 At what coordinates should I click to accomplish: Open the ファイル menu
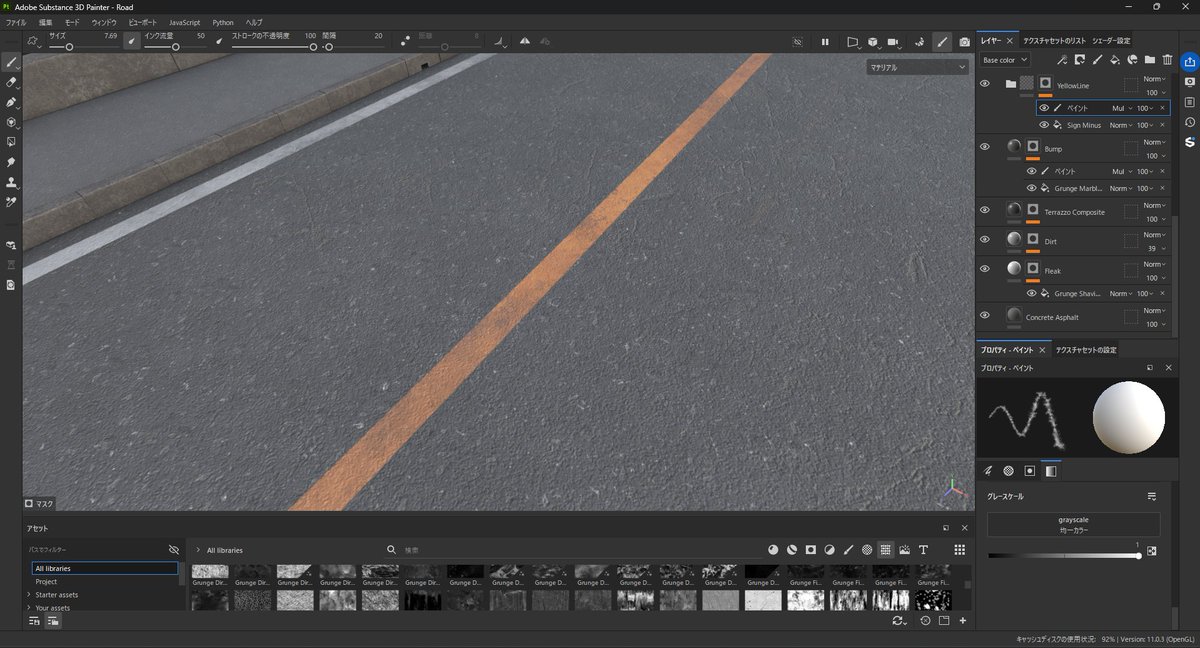point(14,22)
